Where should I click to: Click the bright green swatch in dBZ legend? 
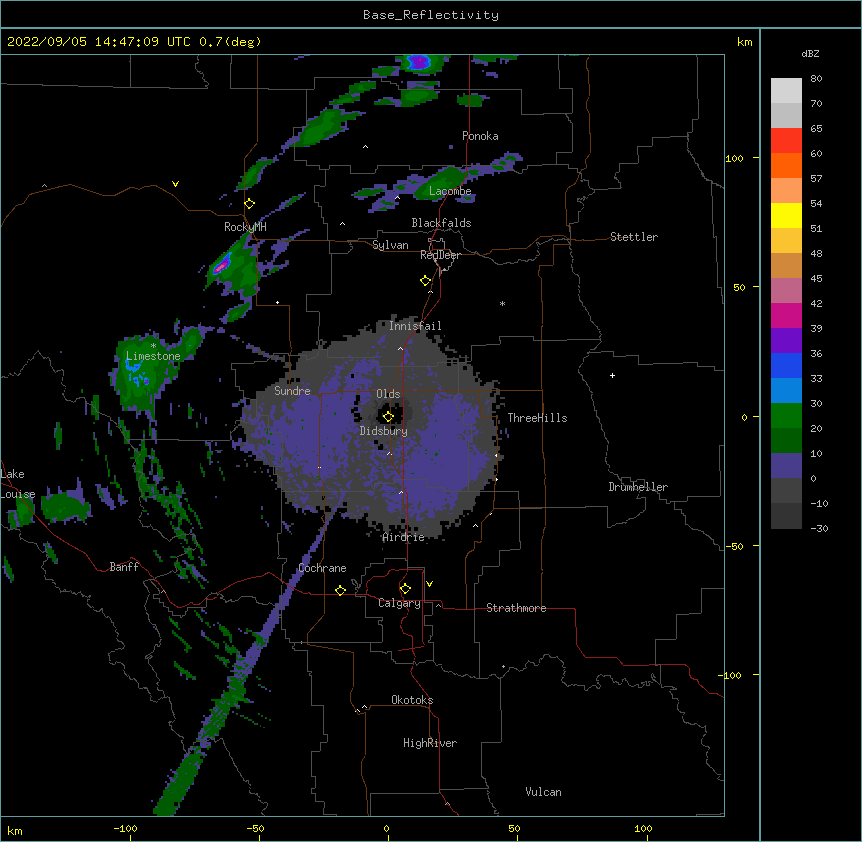pyautogui.click(x=786, y=416)
